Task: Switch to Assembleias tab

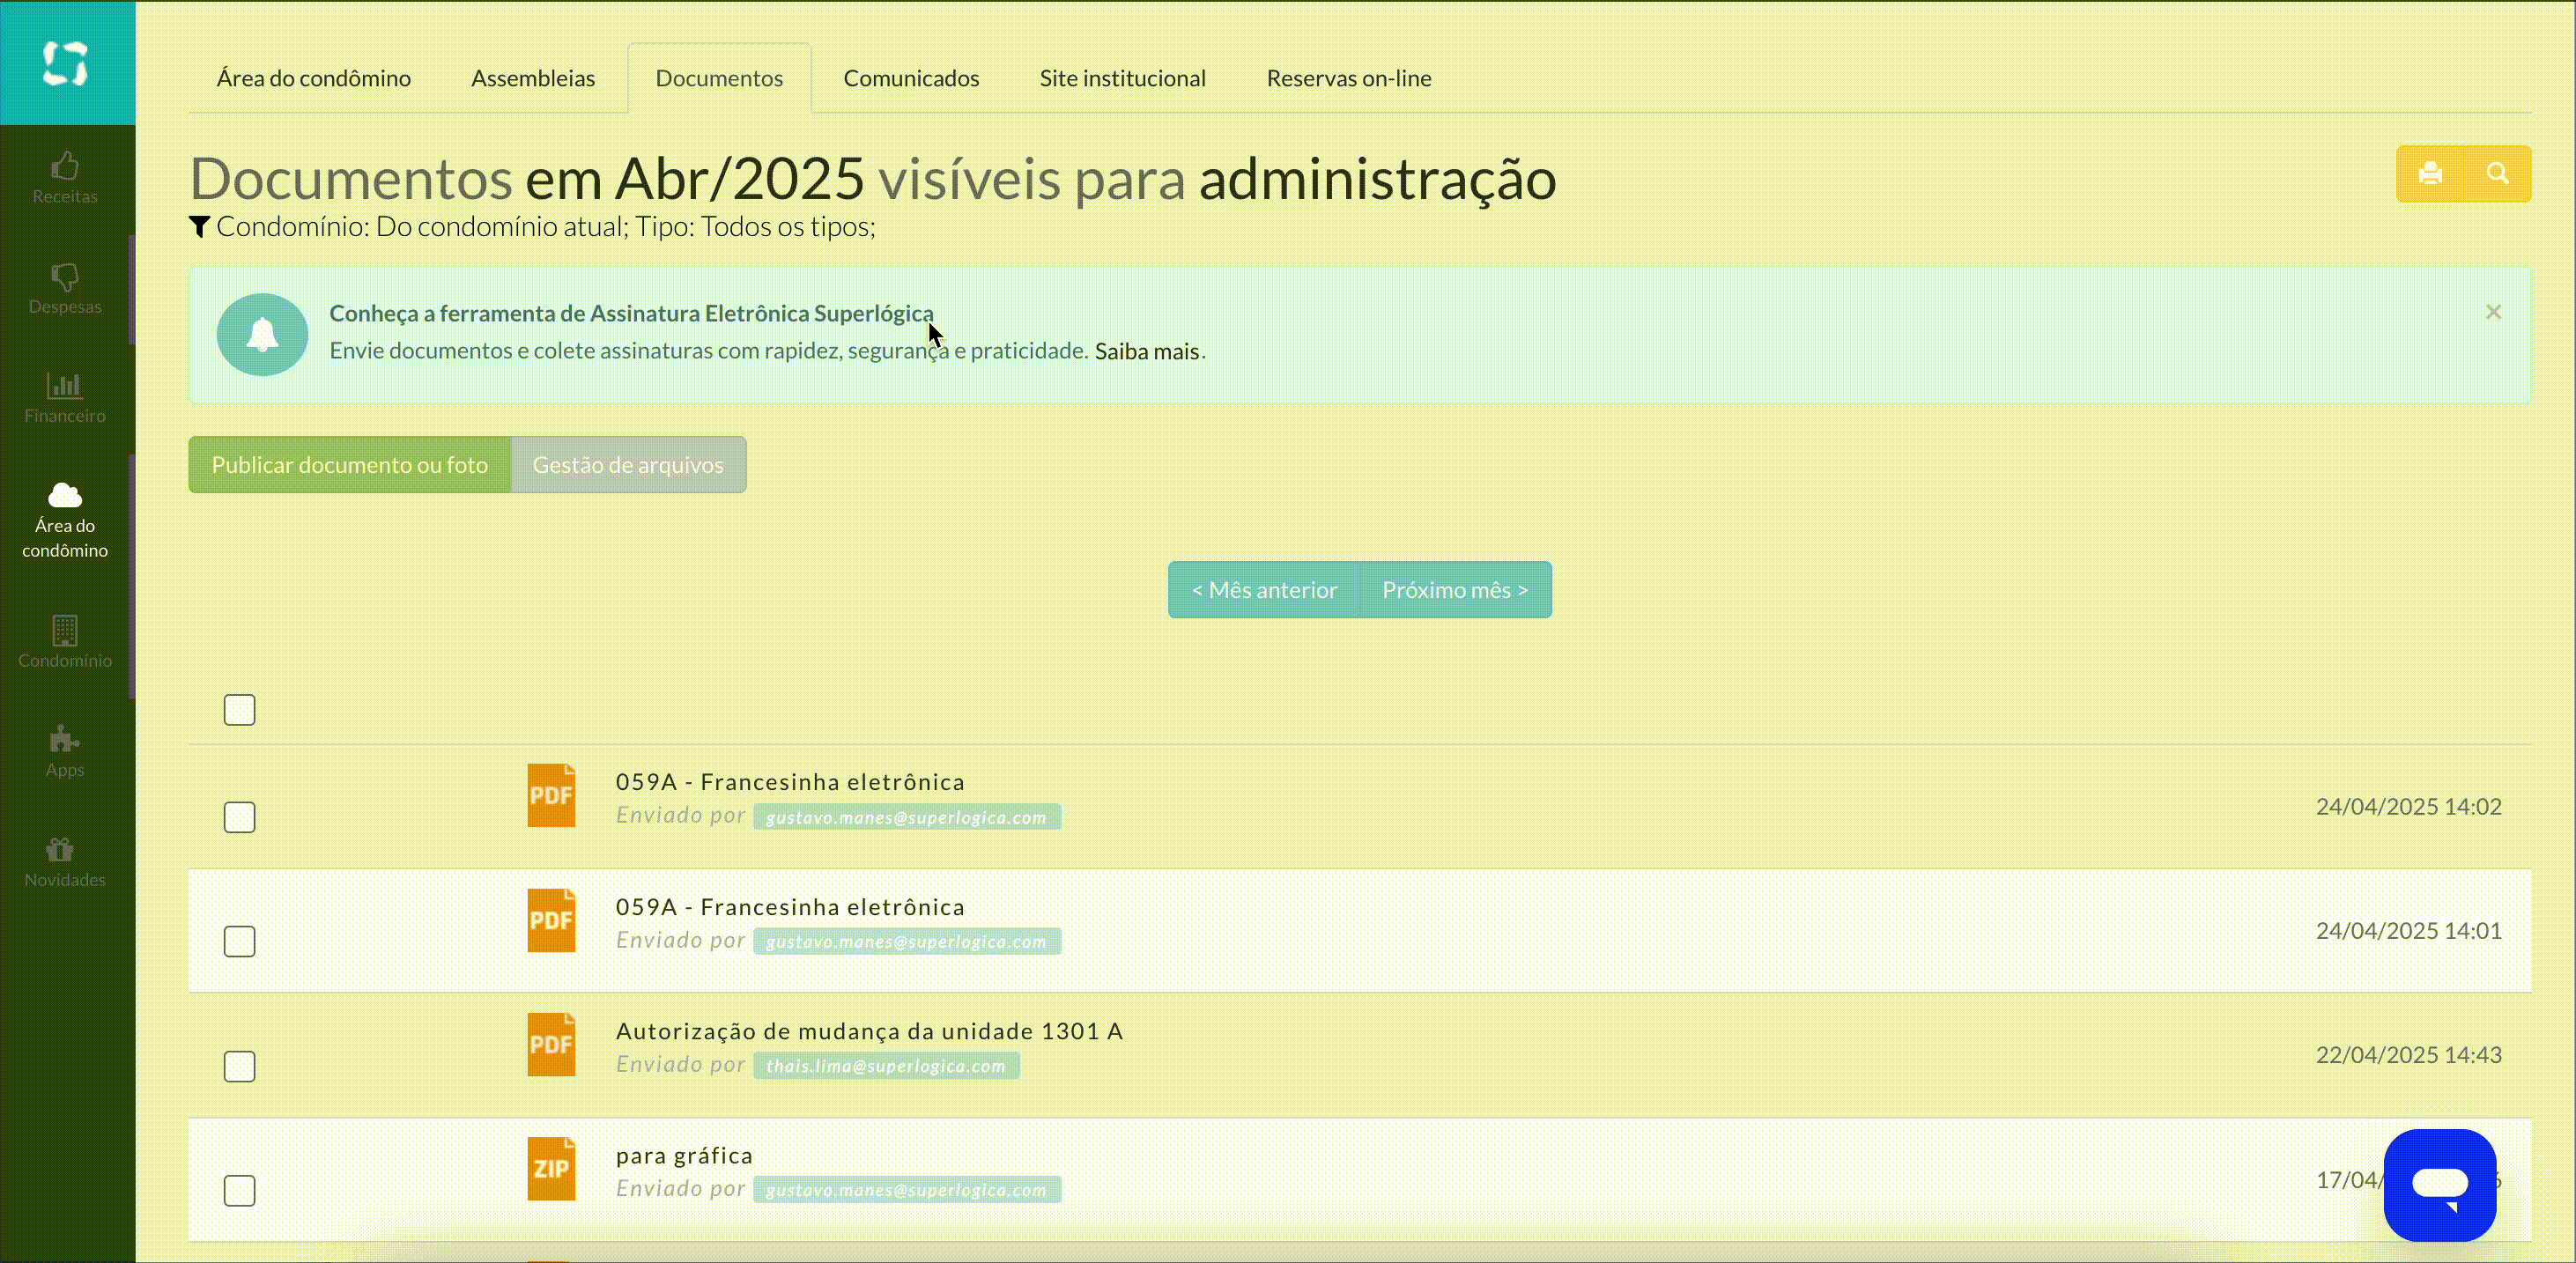Action: point(533,78)
